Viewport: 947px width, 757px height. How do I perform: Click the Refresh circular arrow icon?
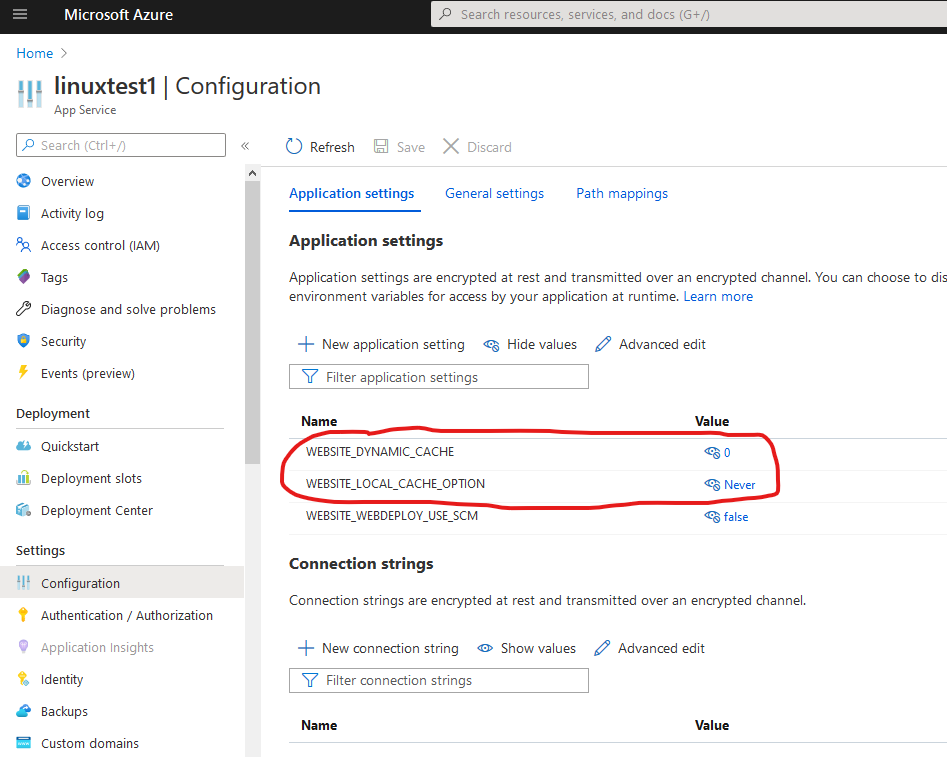(x=294, y=146)
